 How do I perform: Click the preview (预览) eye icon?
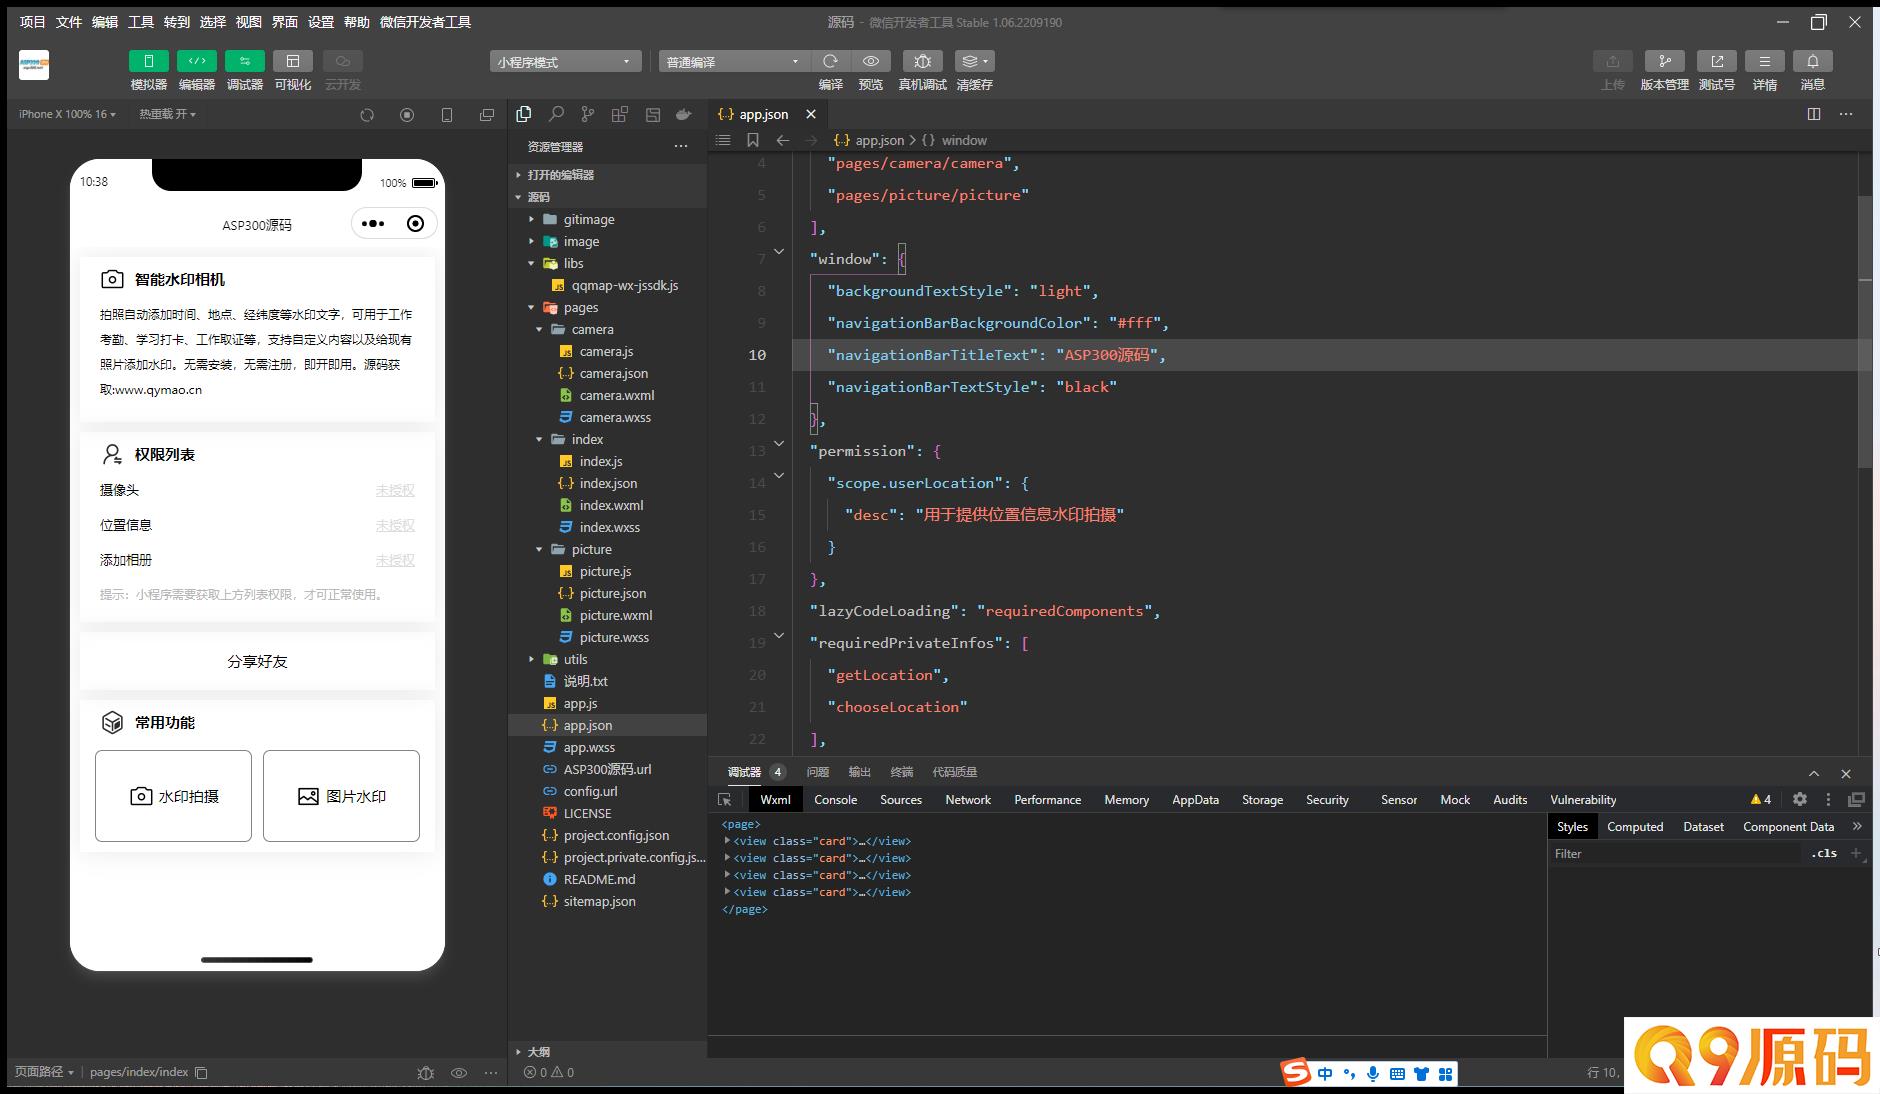pos(871,61)
